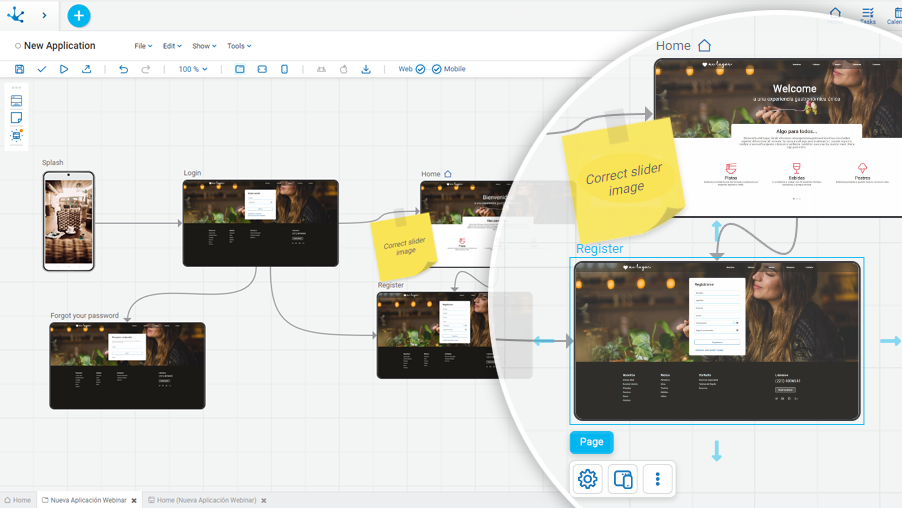Click the blue left arrow beside Register

point(544,341)
